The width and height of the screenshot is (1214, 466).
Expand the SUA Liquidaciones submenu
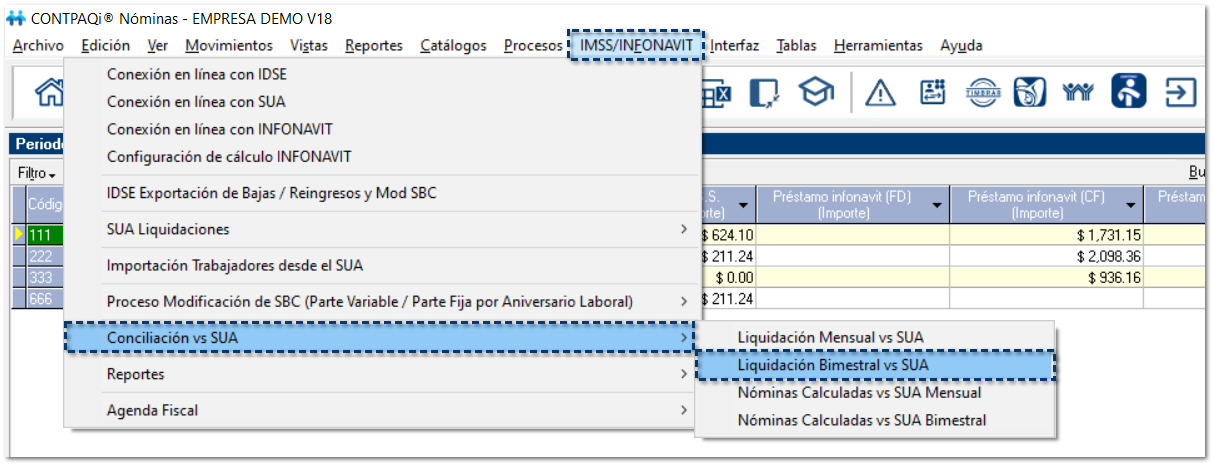(380, 229)
